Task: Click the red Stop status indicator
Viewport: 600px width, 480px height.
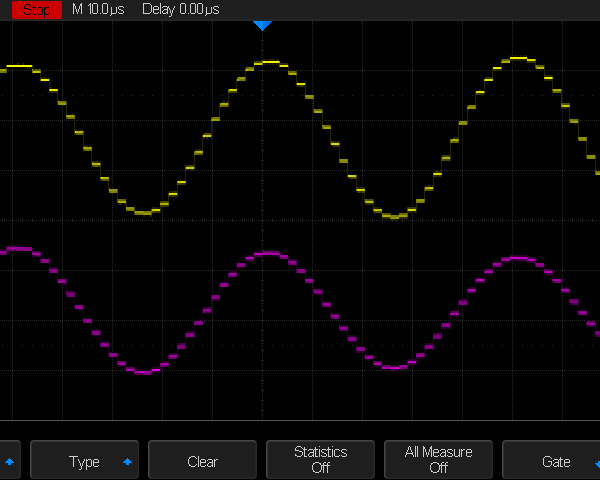Action: click(x=36, y=9)
